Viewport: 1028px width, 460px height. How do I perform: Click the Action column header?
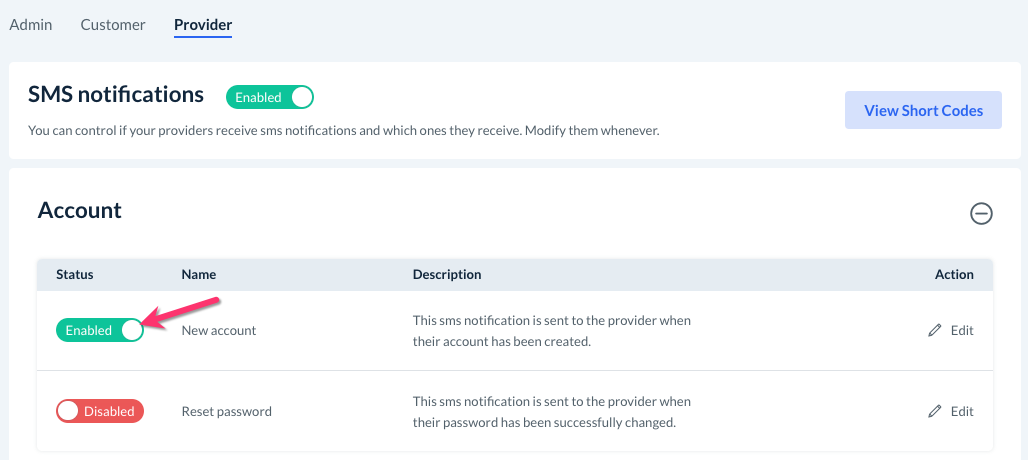[x=954, y=274]
